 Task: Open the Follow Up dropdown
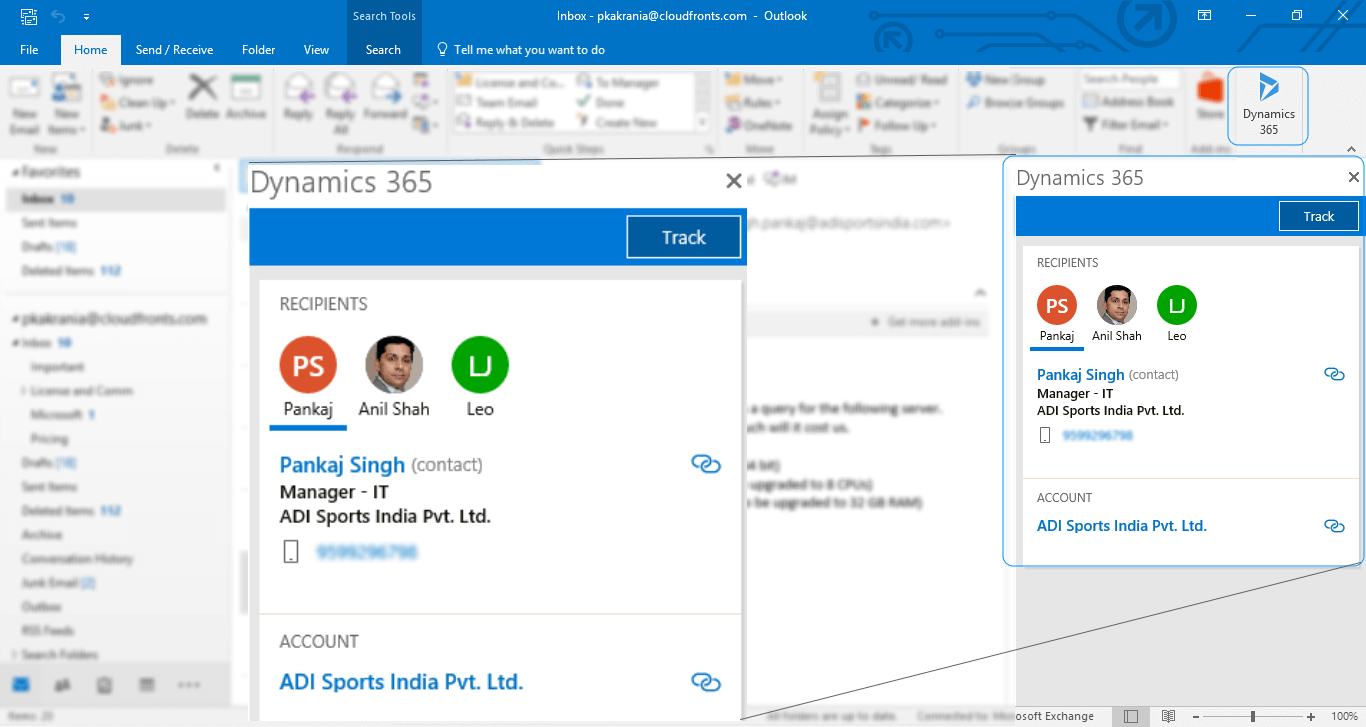pyautogui.click(x=896, y=125)
